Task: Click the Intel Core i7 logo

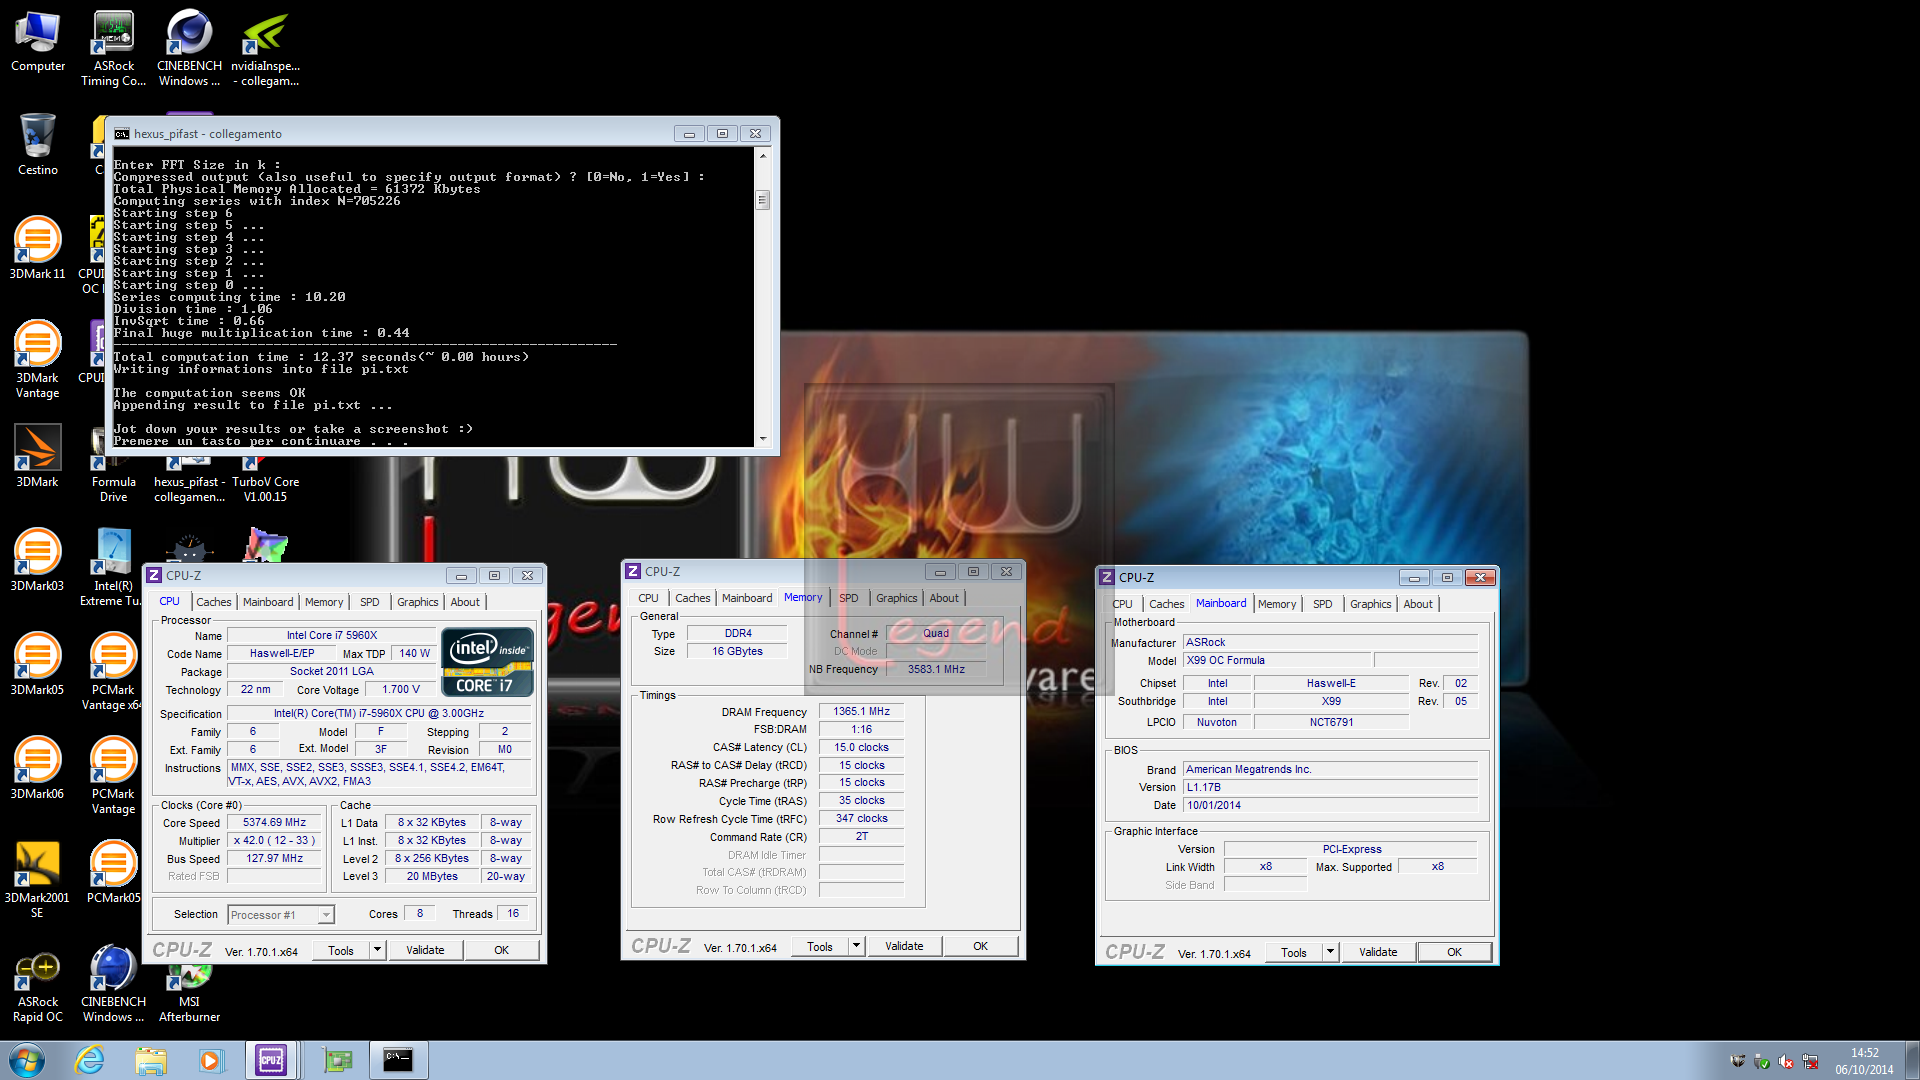Action: click(x=487, y=662)
